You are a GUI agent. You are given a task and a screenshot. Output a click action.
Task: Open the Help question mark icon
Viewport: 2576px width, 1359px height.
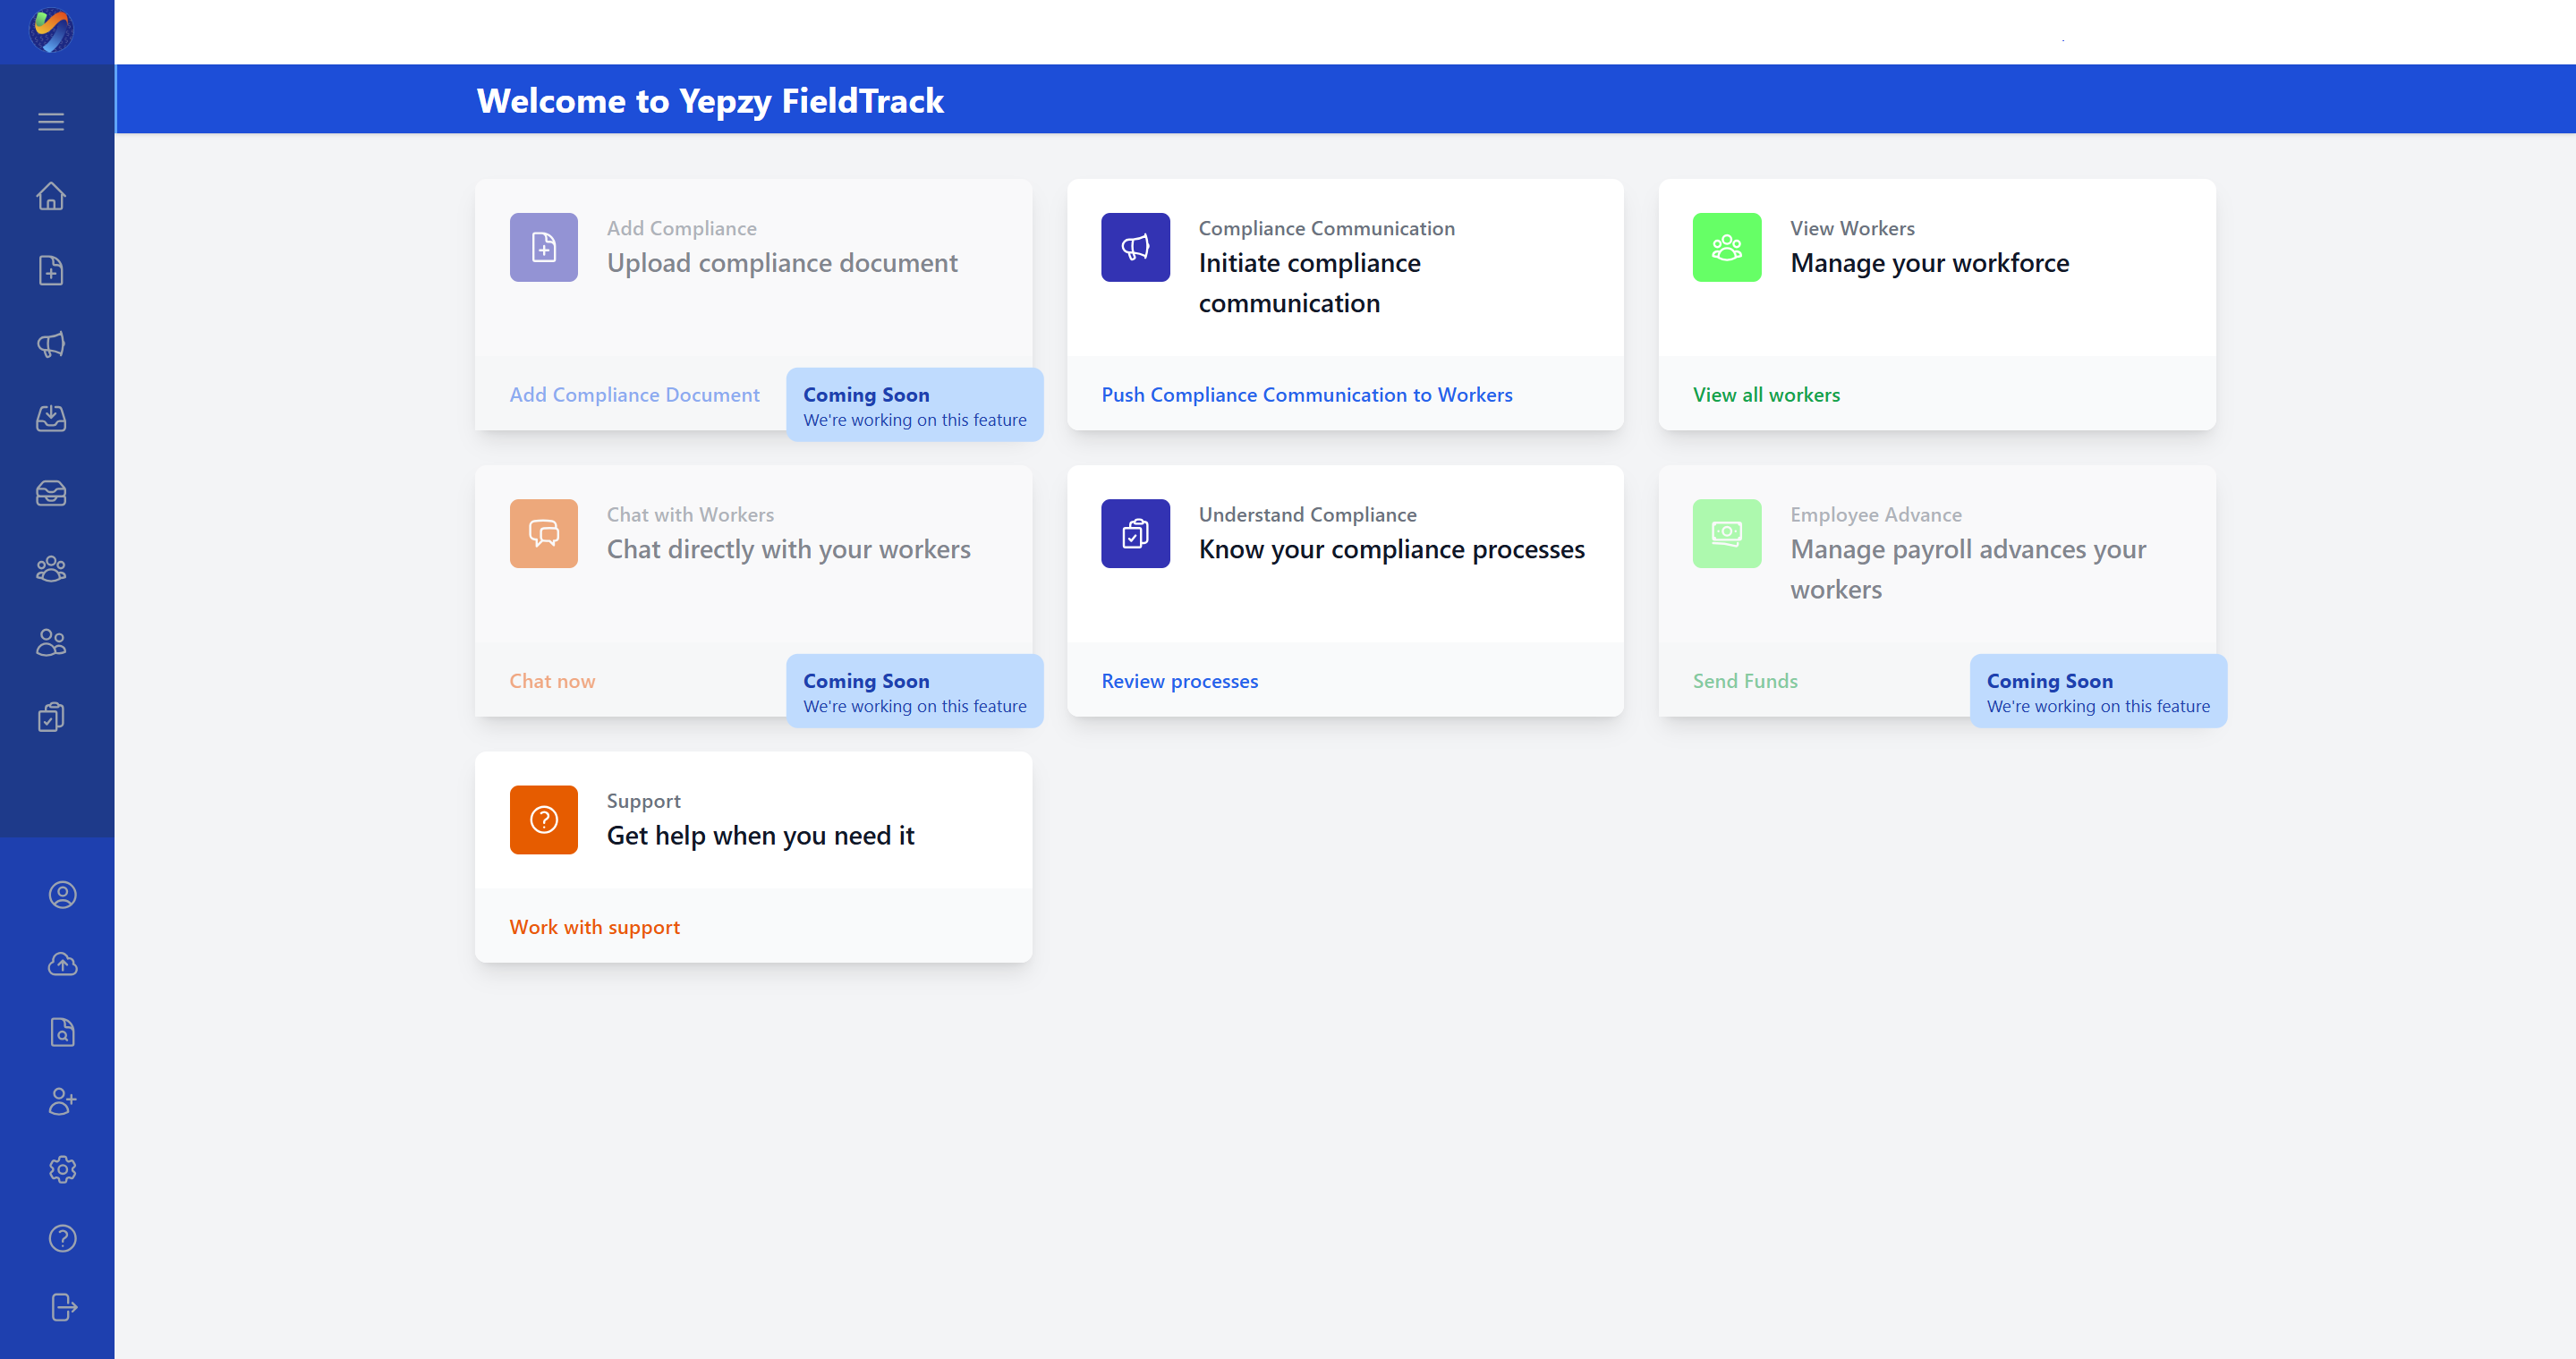(x=62, y=1238)
